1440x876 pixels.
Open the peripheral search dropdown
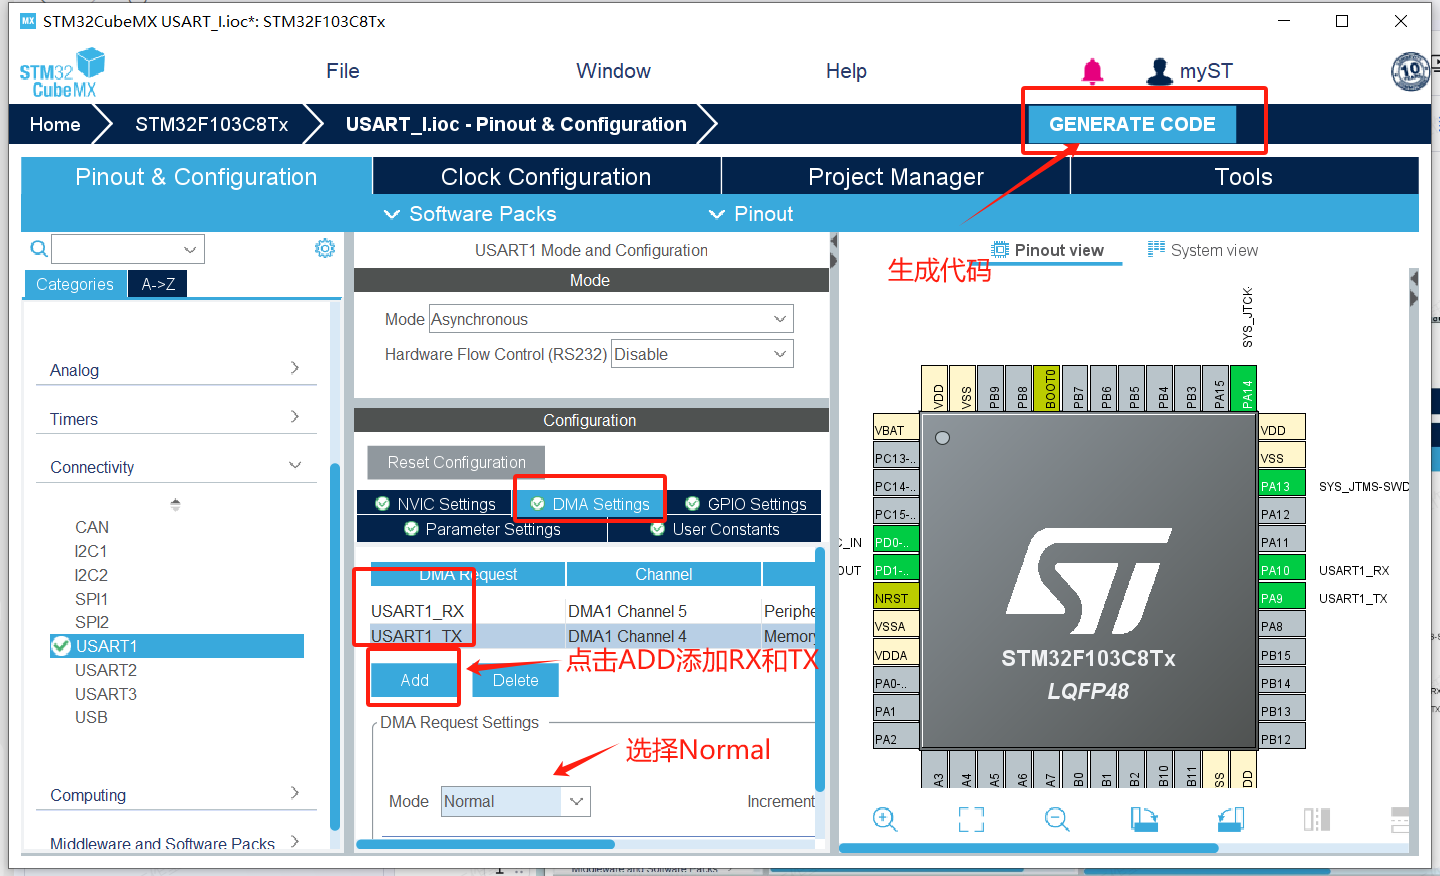[190, 249]
